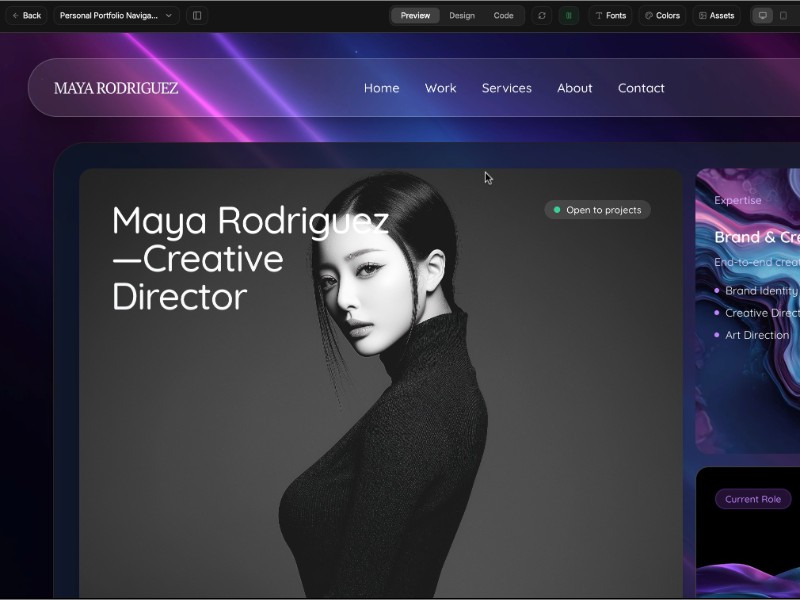This screenshot has height=600, width=800.
Task: Click the Back button in the top bar
Action: tap(27, 15)
